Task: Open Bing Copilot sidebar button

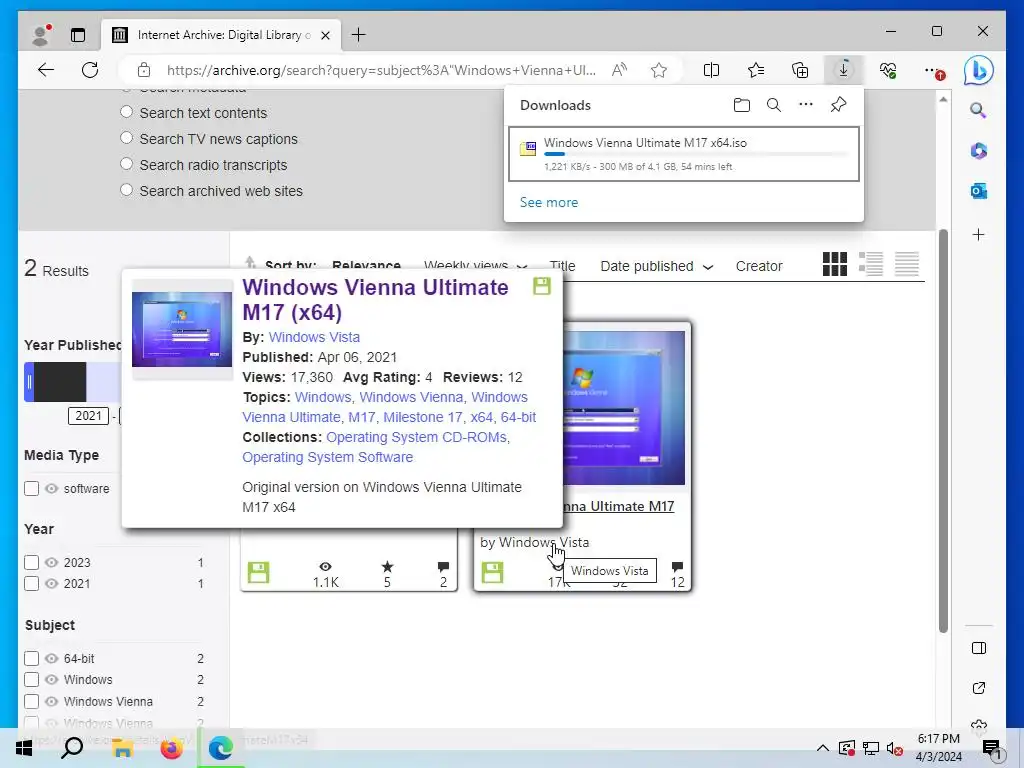Action: 978,70
